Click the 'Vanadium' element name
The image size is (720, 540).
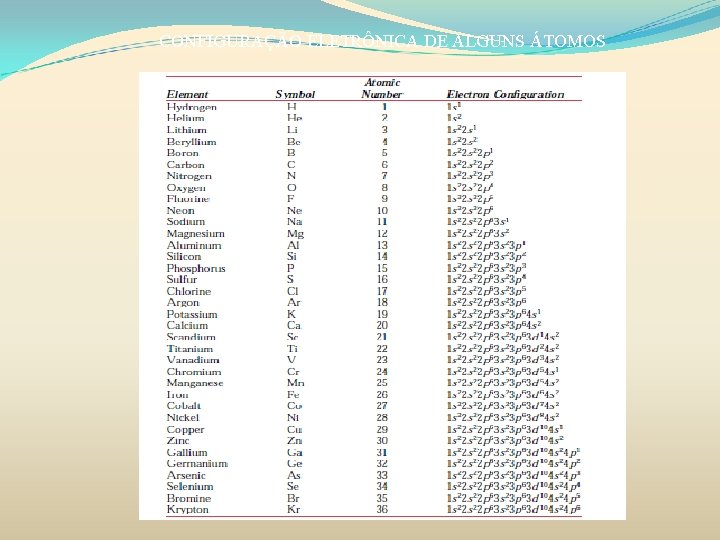pyautogui.click(x=193, y=360)
